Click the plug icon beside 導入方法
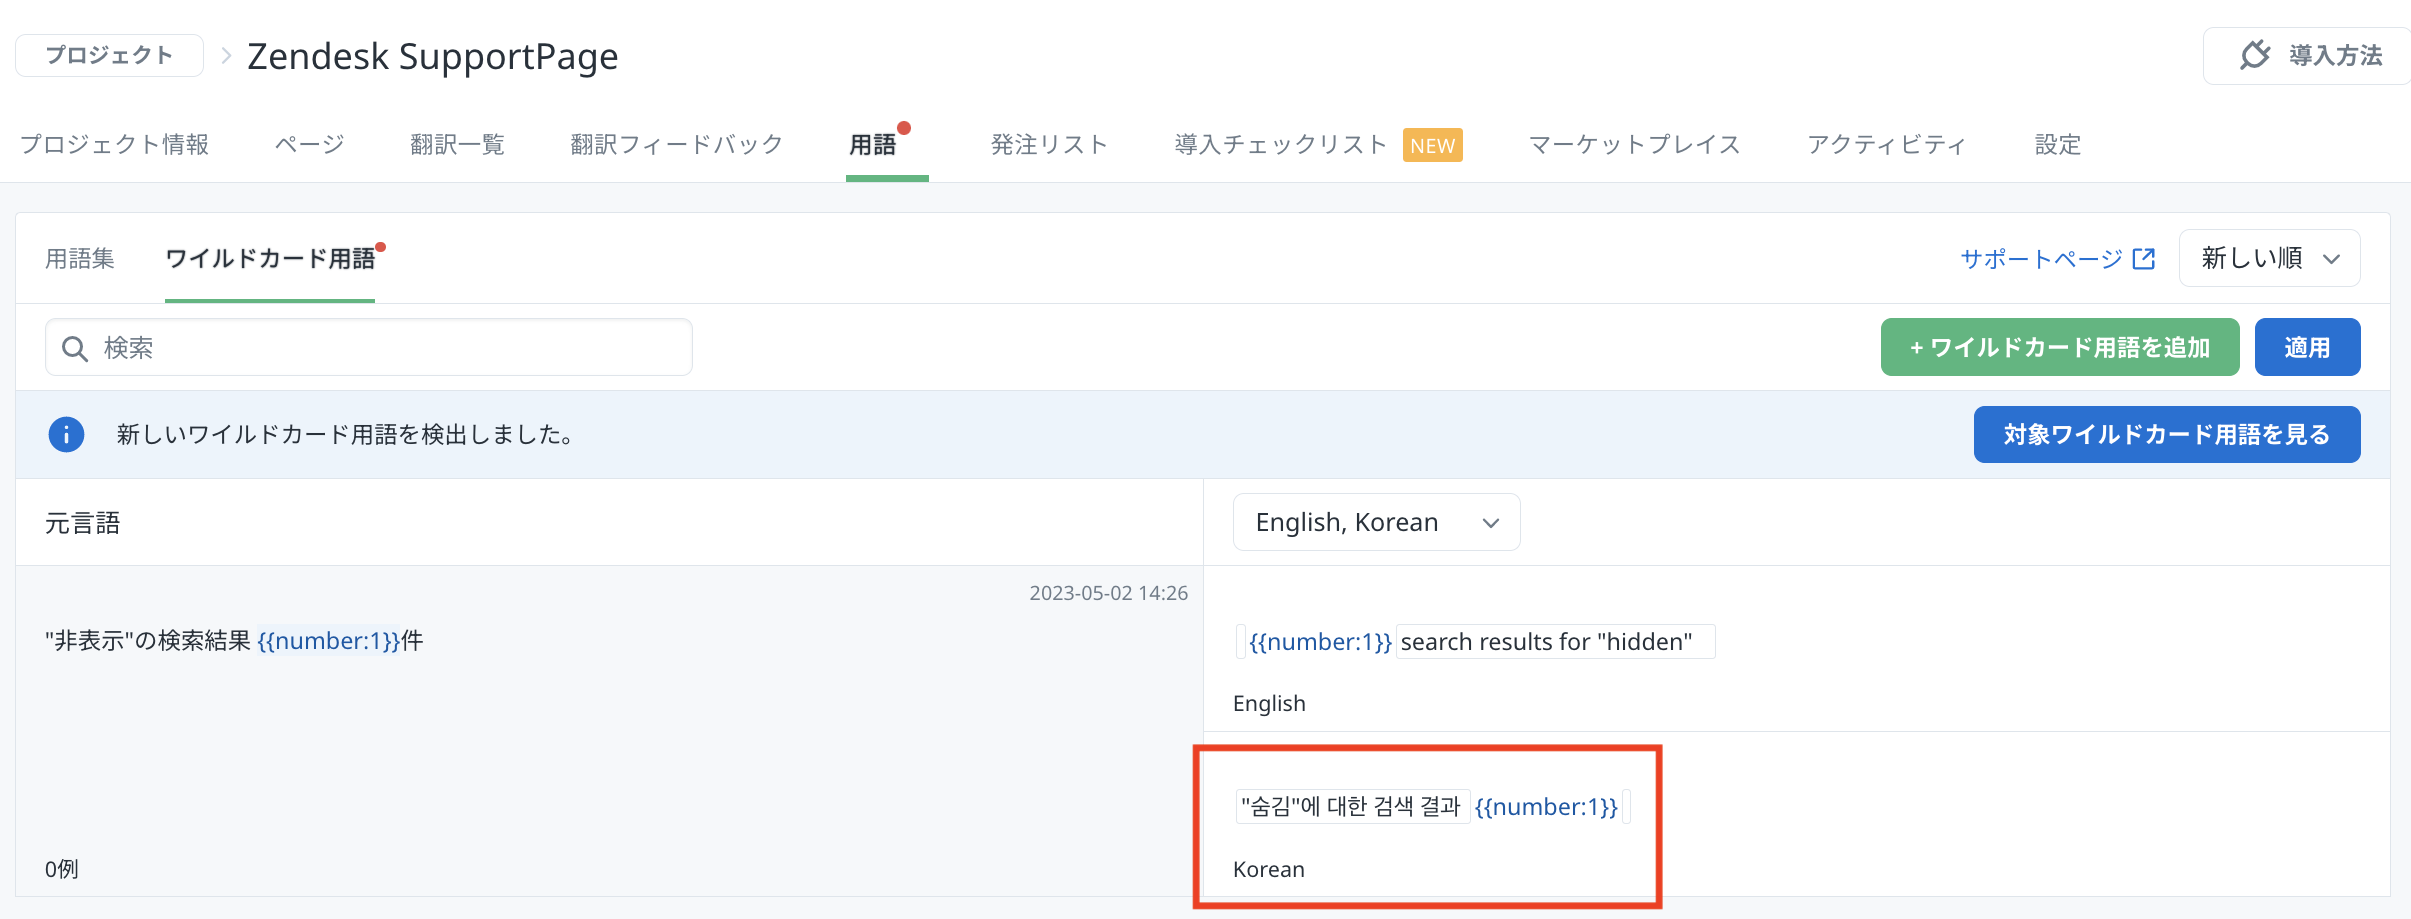This screenshot has width=2411, height=919. point(2255,55)
